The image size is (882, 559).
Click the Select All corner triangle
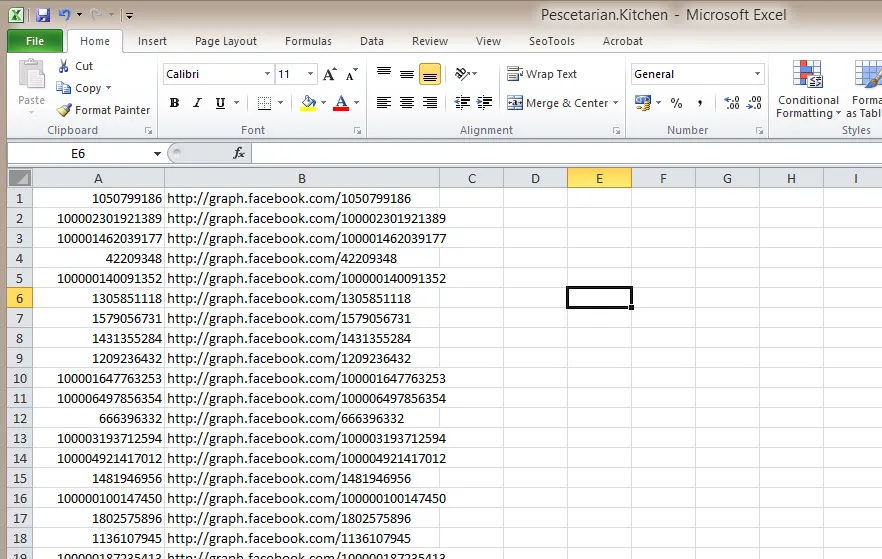point(20,178)
